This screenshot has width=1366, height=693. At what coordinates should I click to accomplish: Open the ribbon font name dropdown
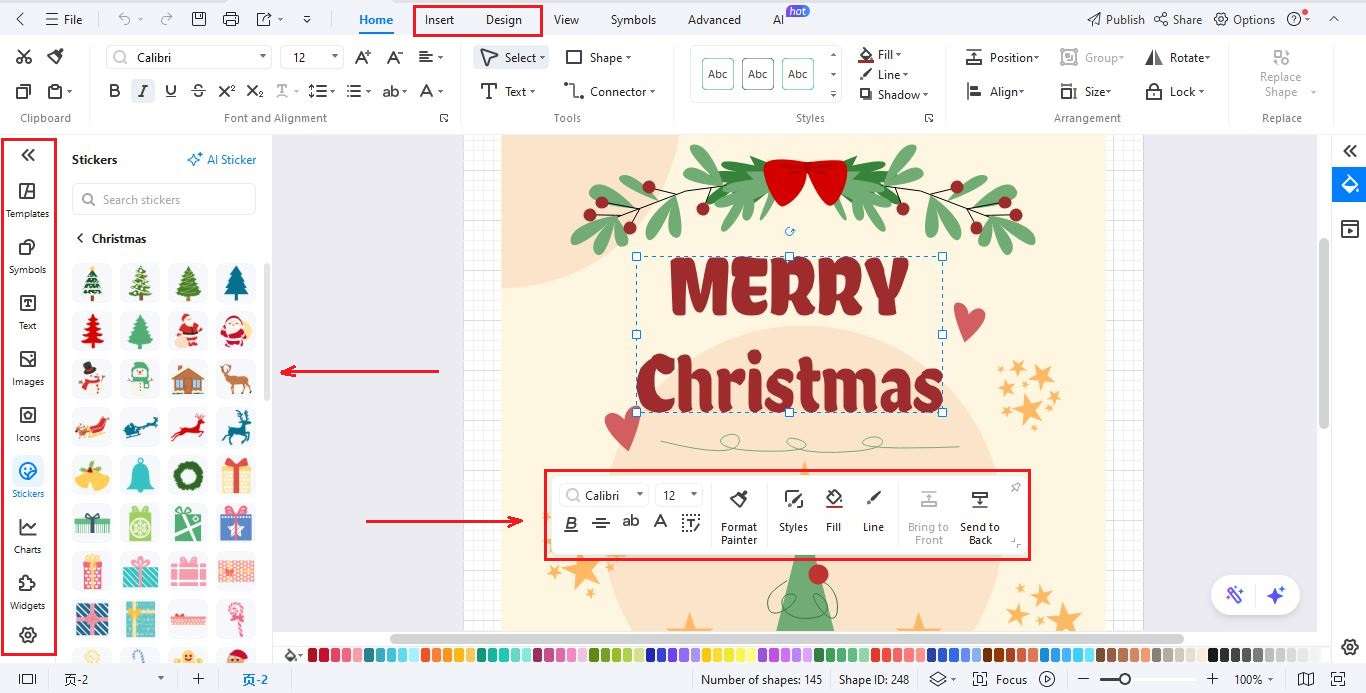point(263,57)
